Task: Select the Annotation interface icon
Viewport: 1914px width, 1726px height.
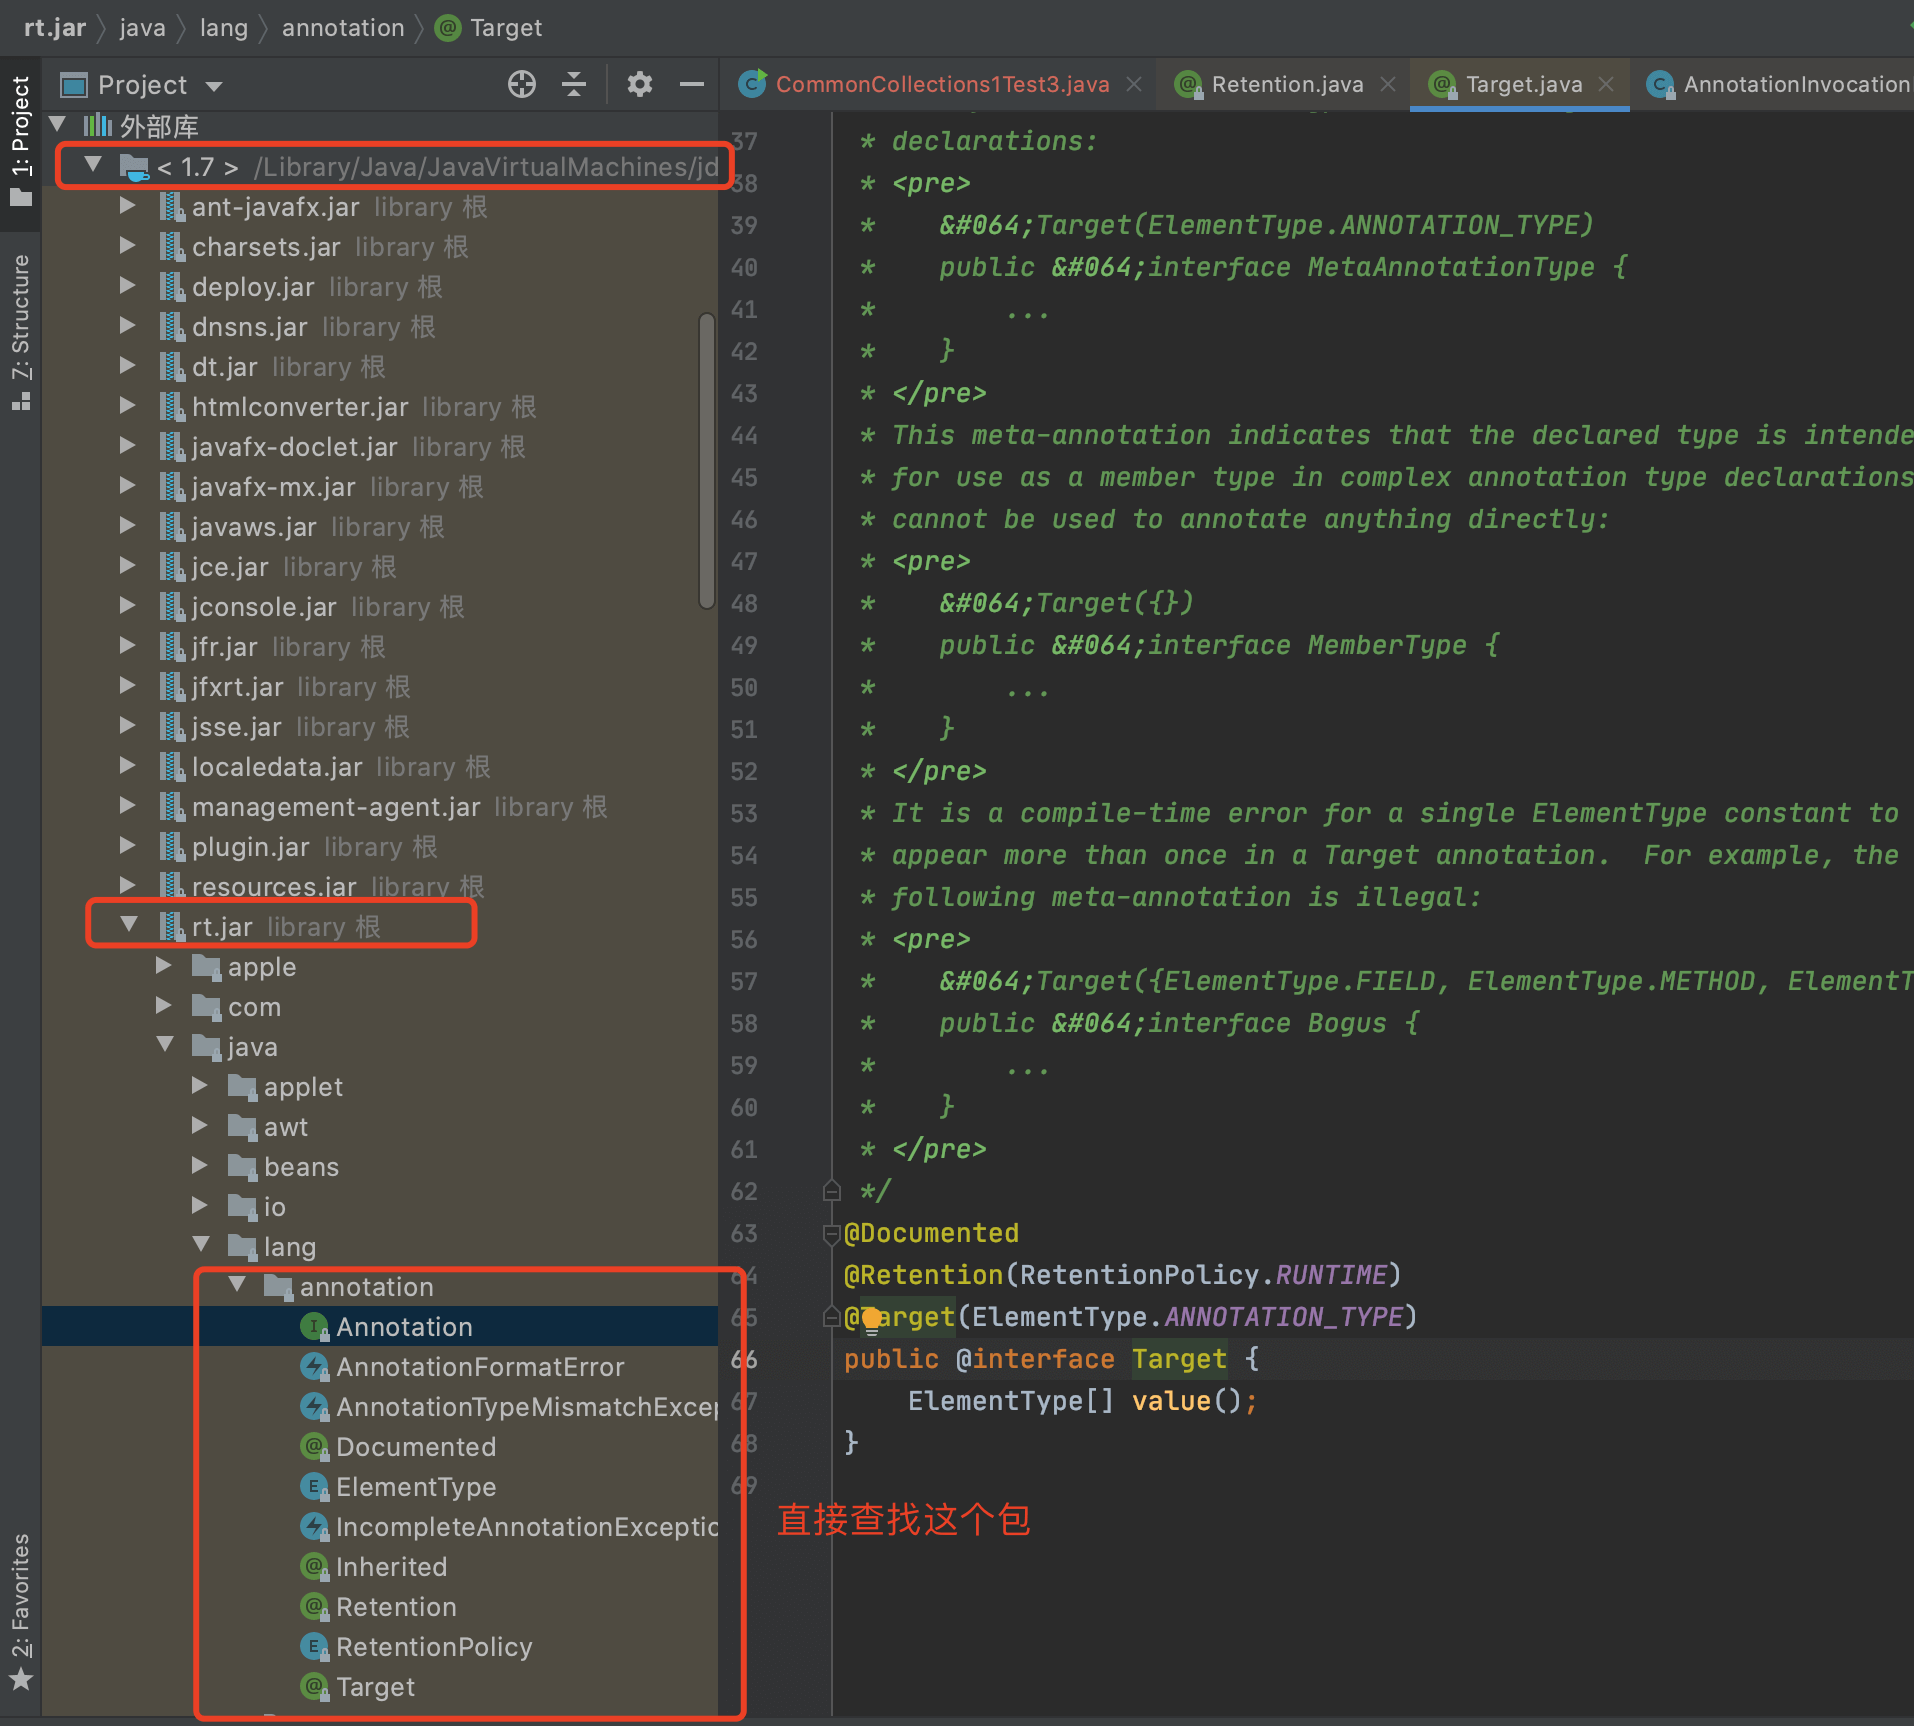Action: click(314, 1327)
